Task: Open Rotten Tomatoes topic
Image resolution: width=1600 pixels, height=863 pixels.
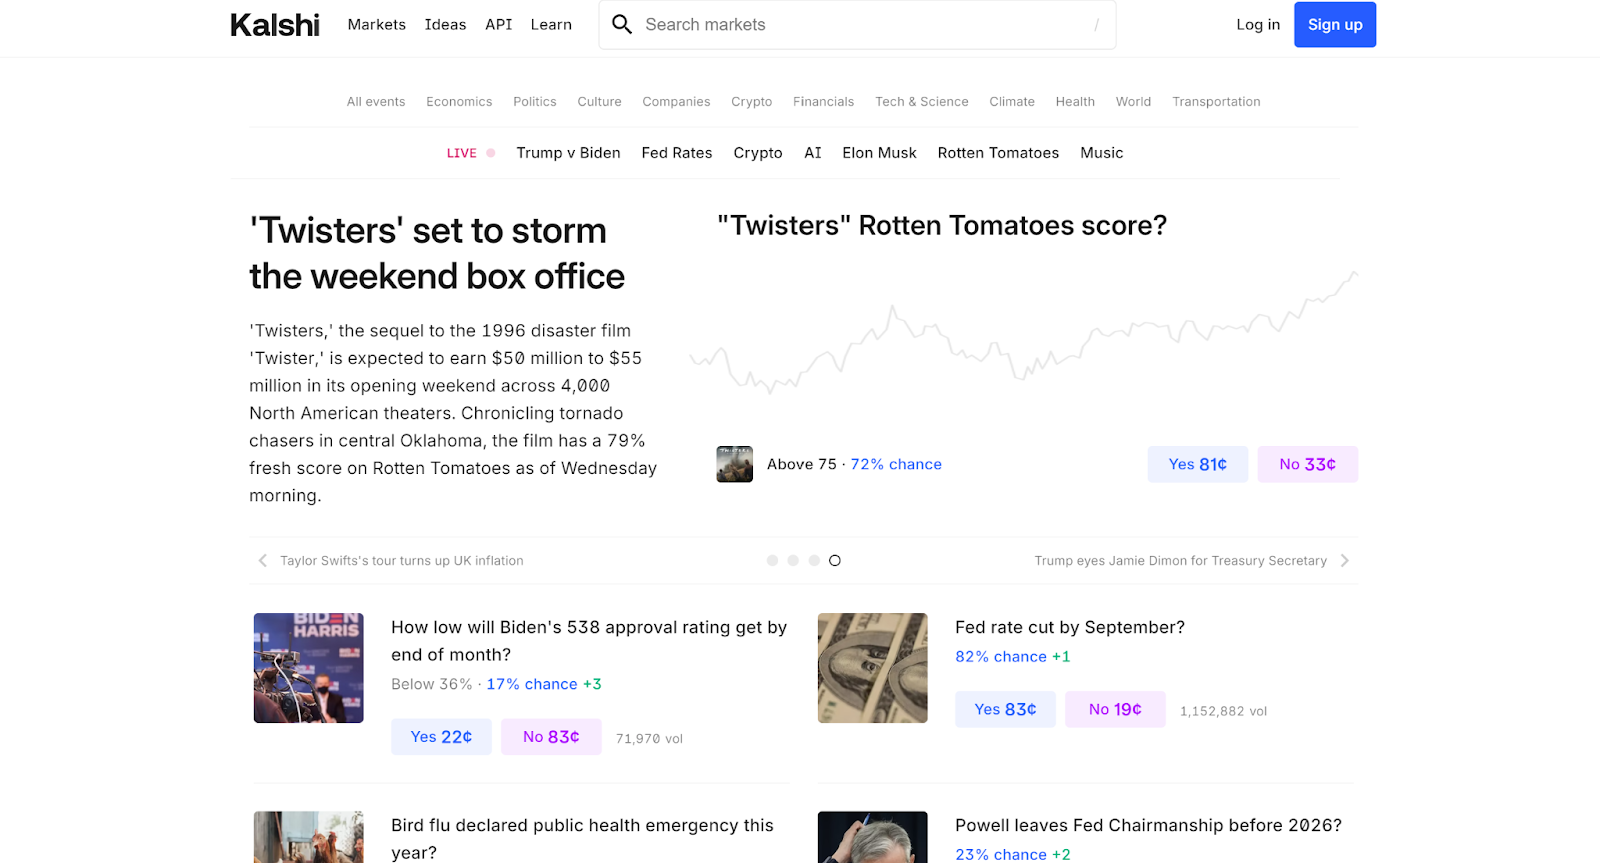Action: point(998,153)
